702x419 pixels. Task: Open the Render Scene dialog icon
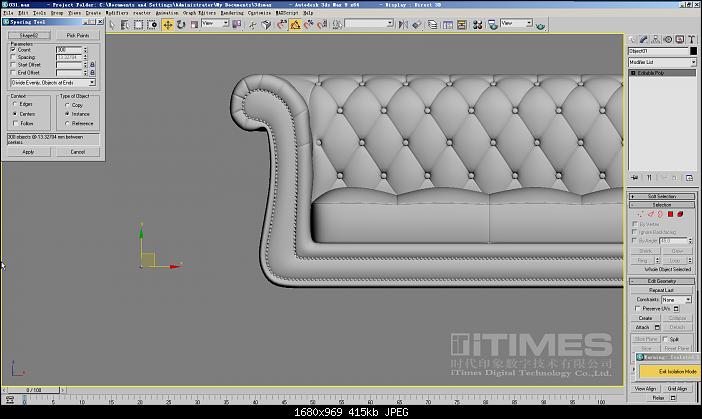[492, 25]
